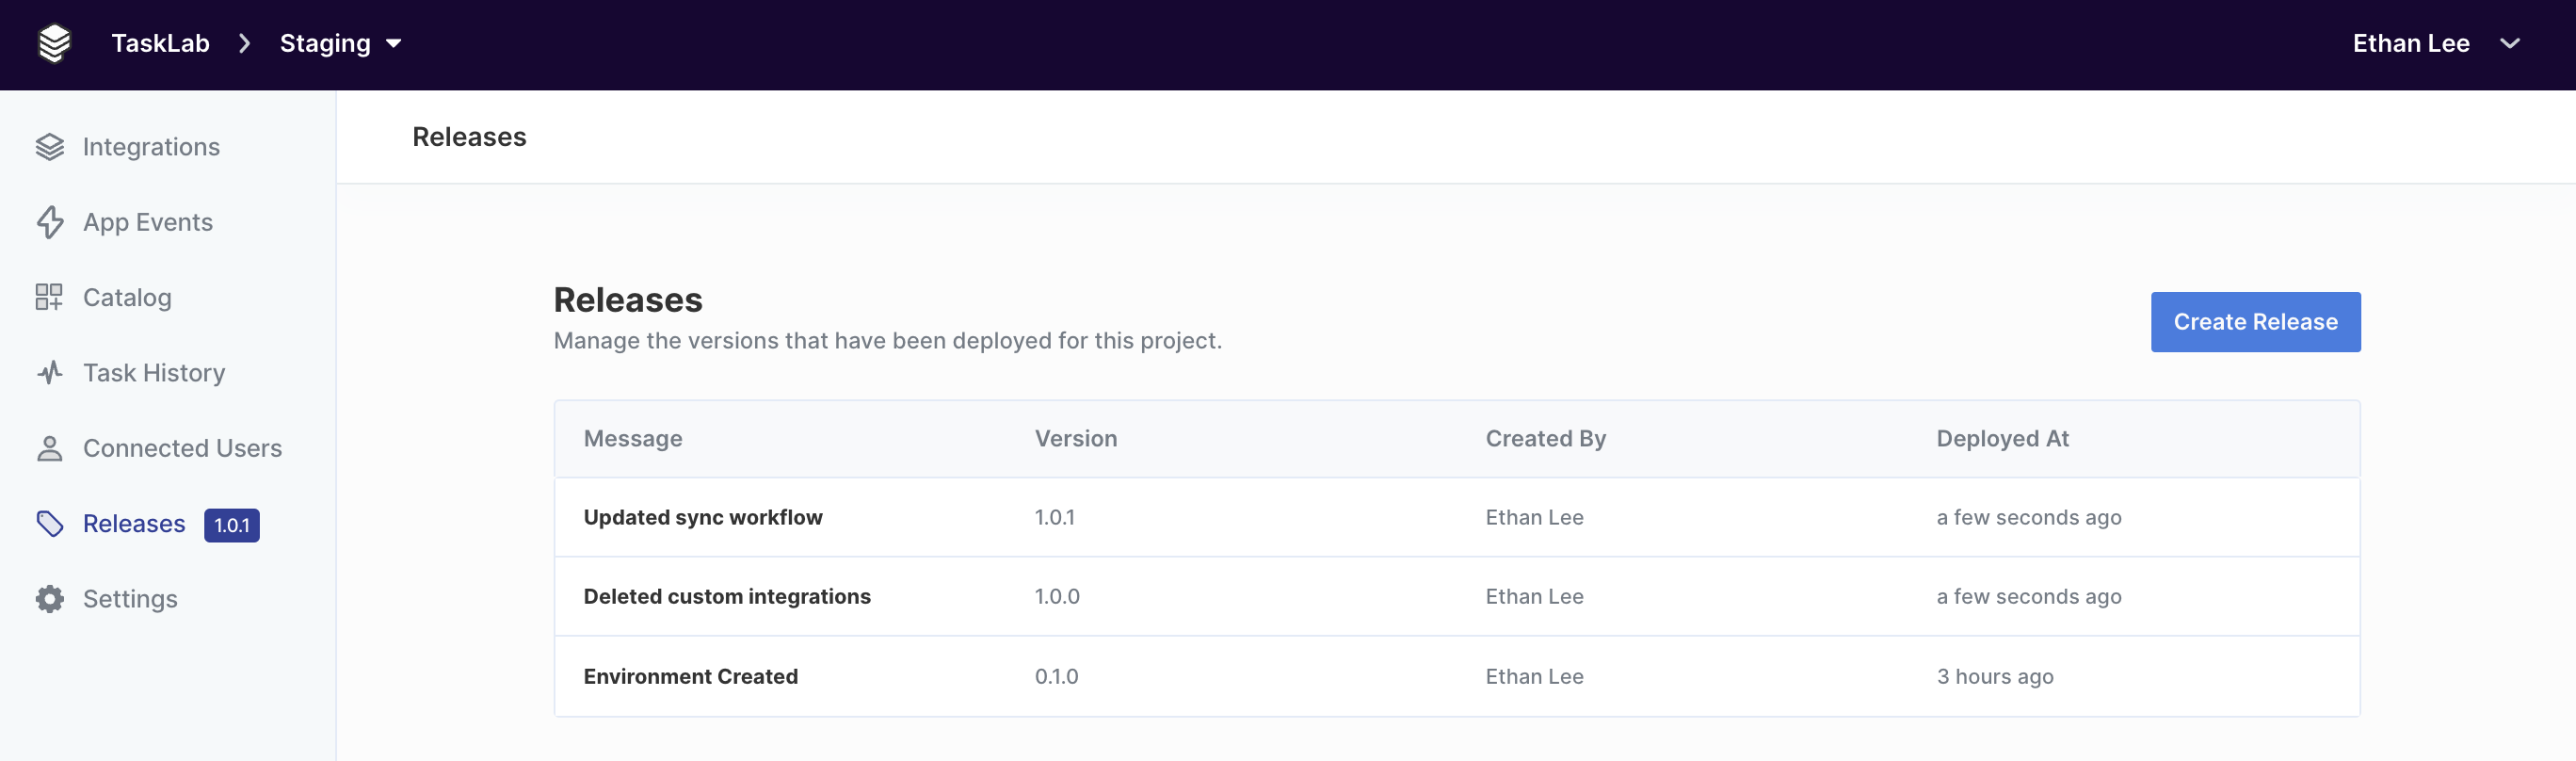This screenshot has height=761, width=2576.
Task: Open the Deleted custom integrations release
Action: pyautogui.click(x=1457, y=596)
